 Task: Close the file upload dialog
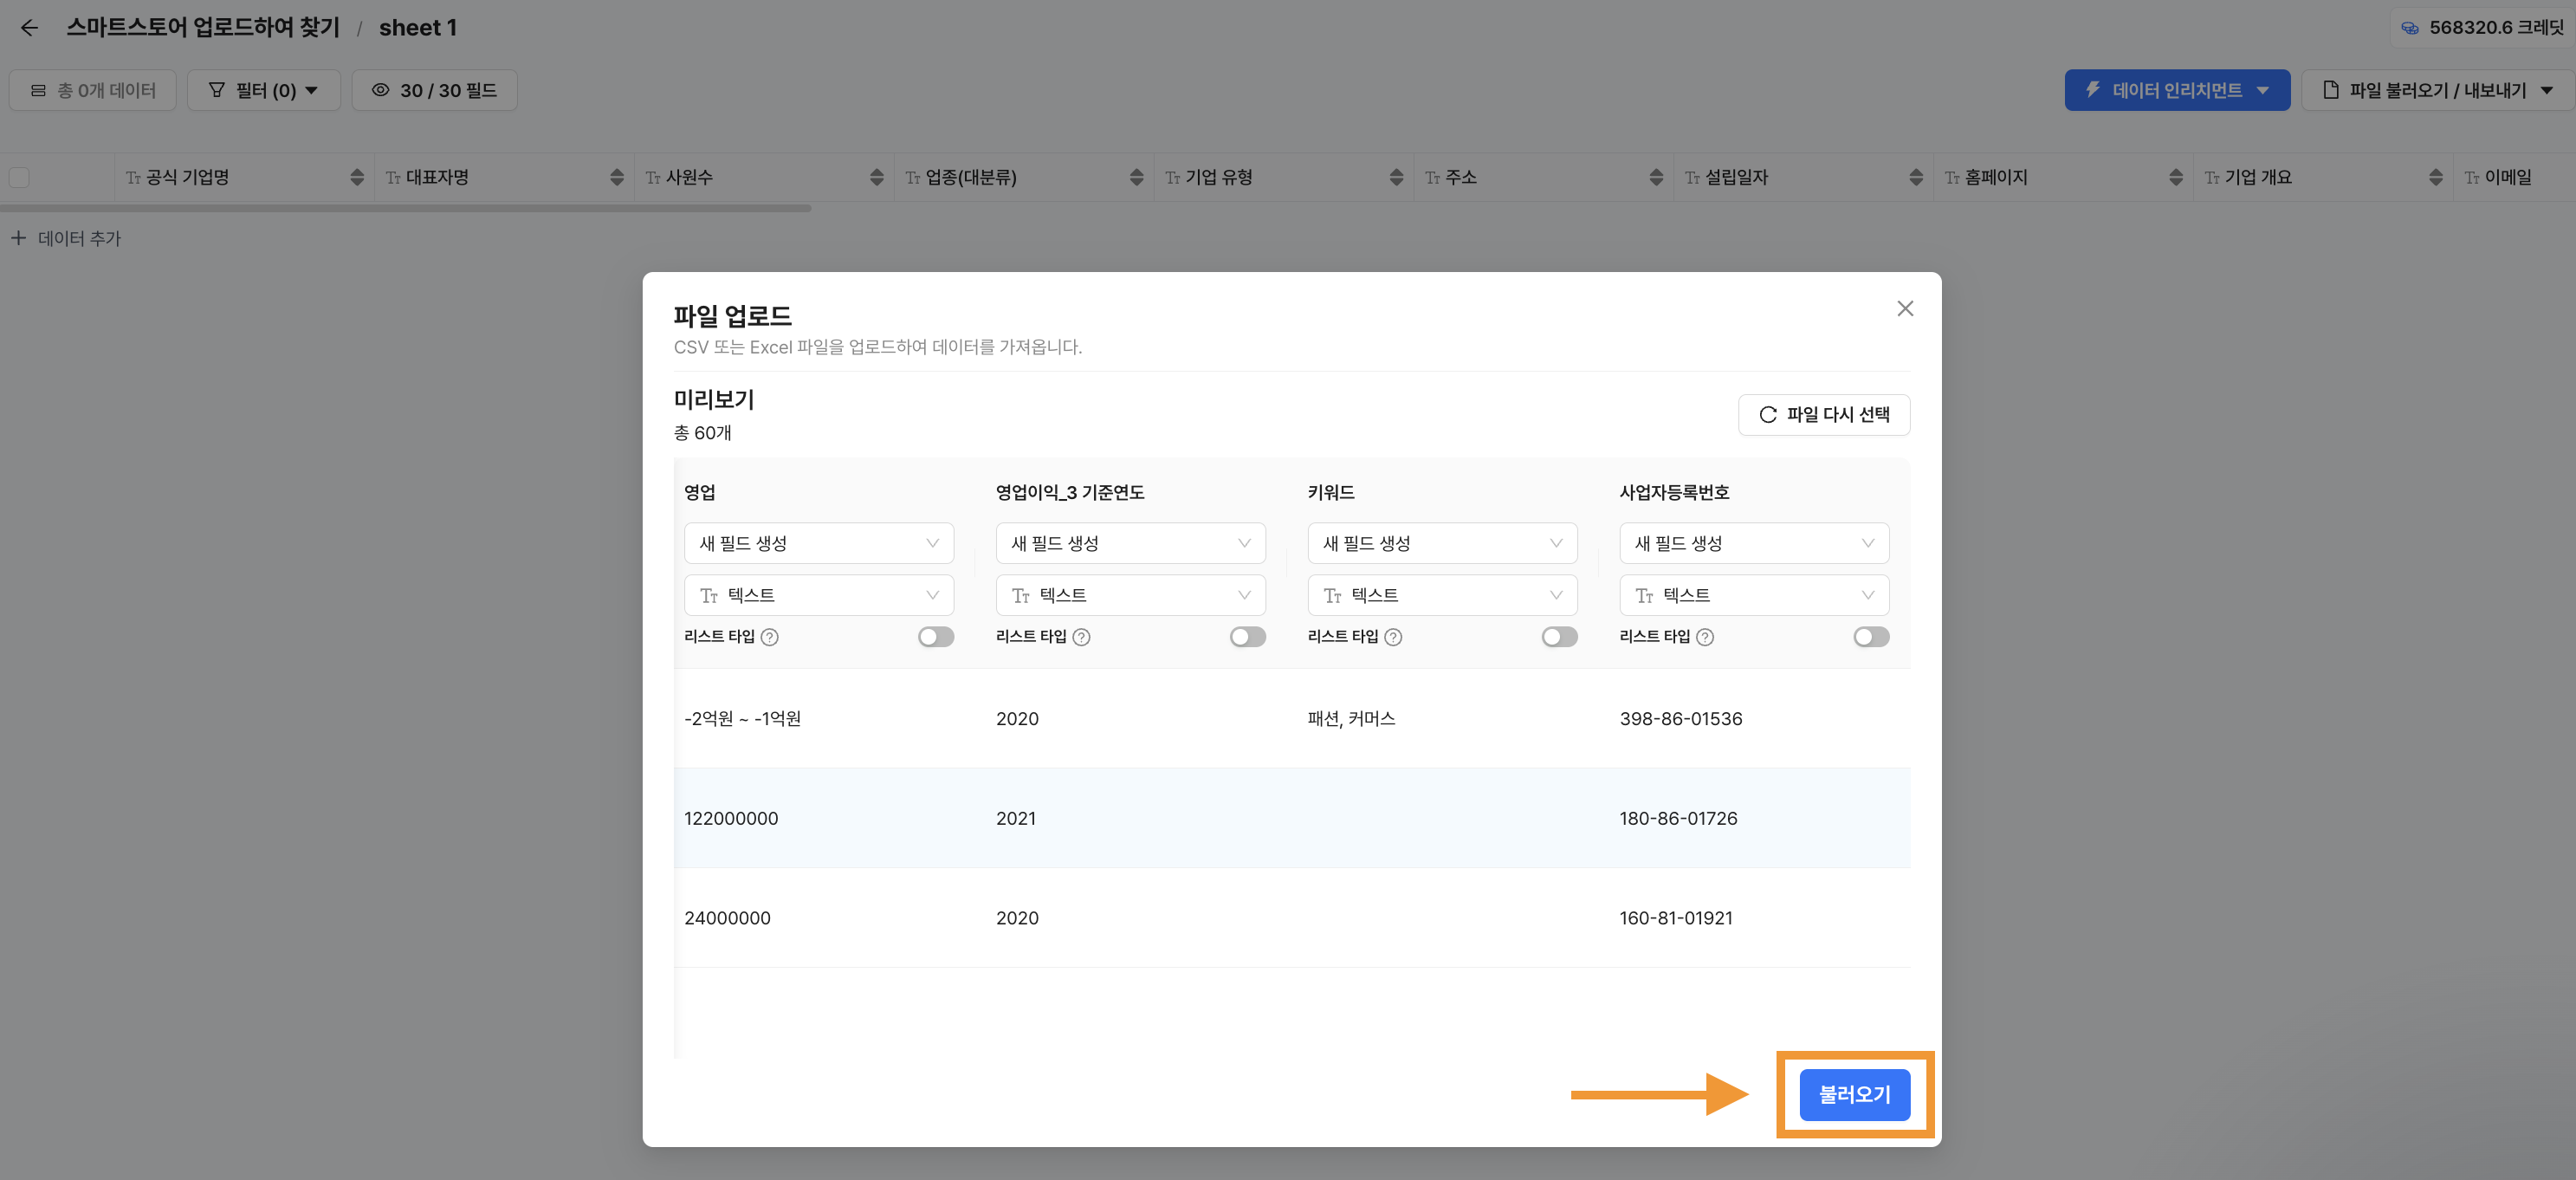tap(1904, 309)
